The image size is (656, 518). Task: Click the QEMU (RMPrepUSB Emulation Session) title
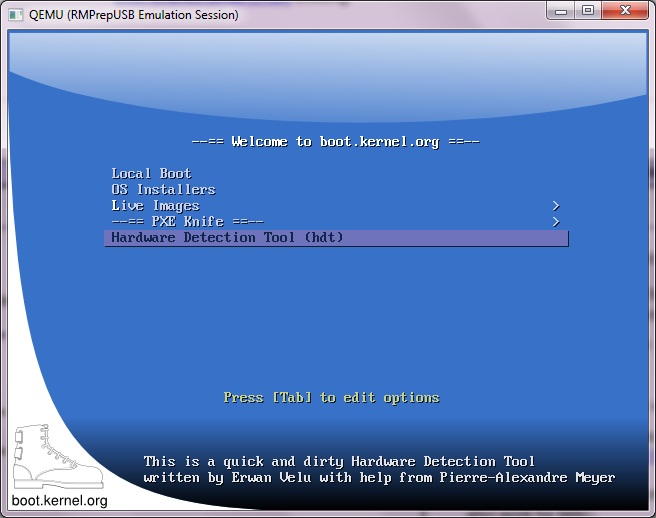click(133, 15)
